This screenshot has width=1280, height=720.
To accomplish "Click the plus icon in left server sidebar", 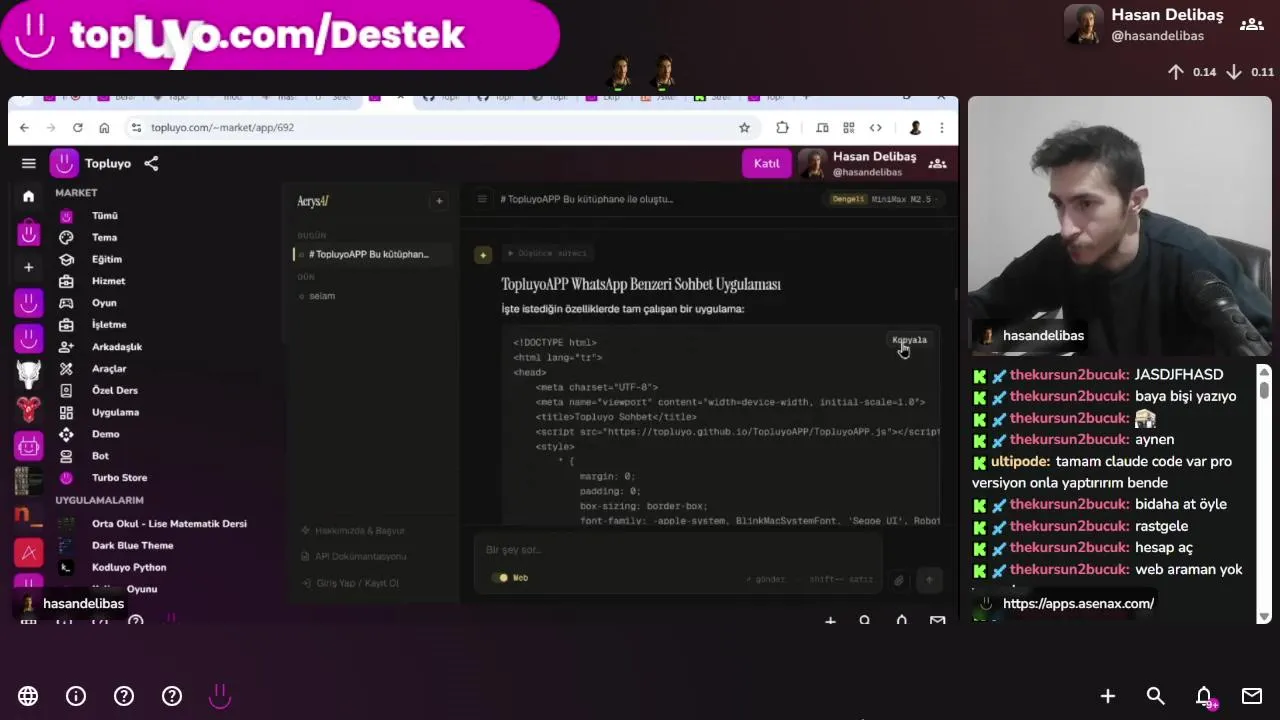I will (28, 267).
